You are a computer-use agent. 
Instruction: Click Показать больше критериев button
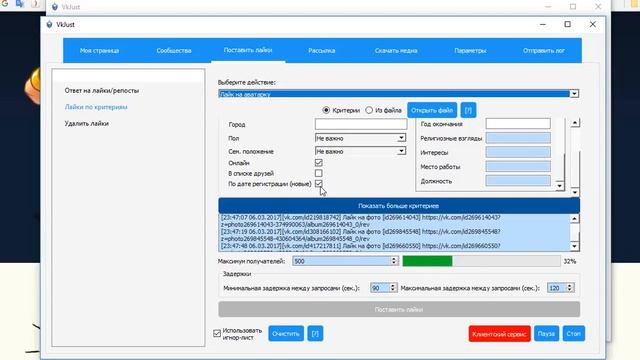tap(399, 206)
